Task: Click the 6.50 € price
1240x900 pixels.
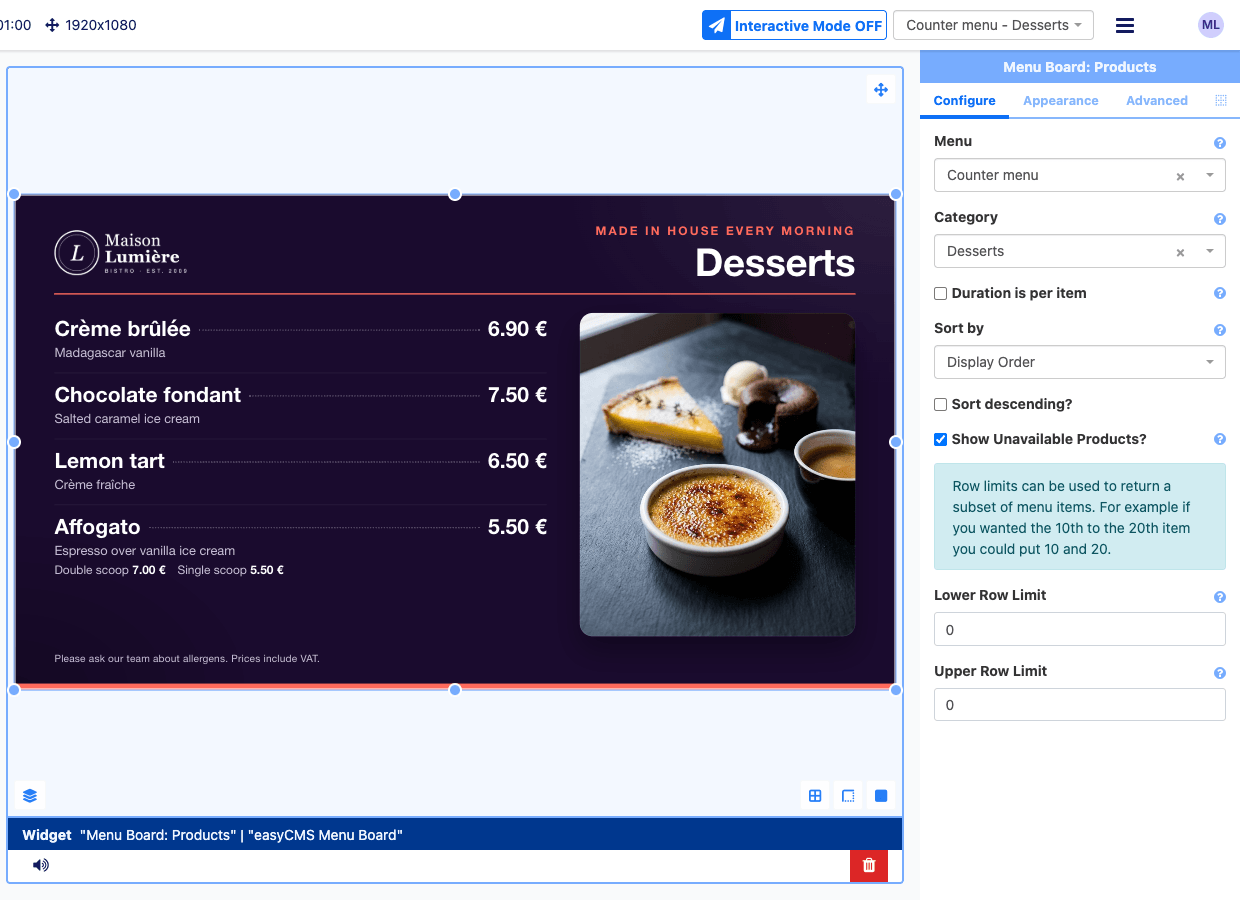Action: 517,461
